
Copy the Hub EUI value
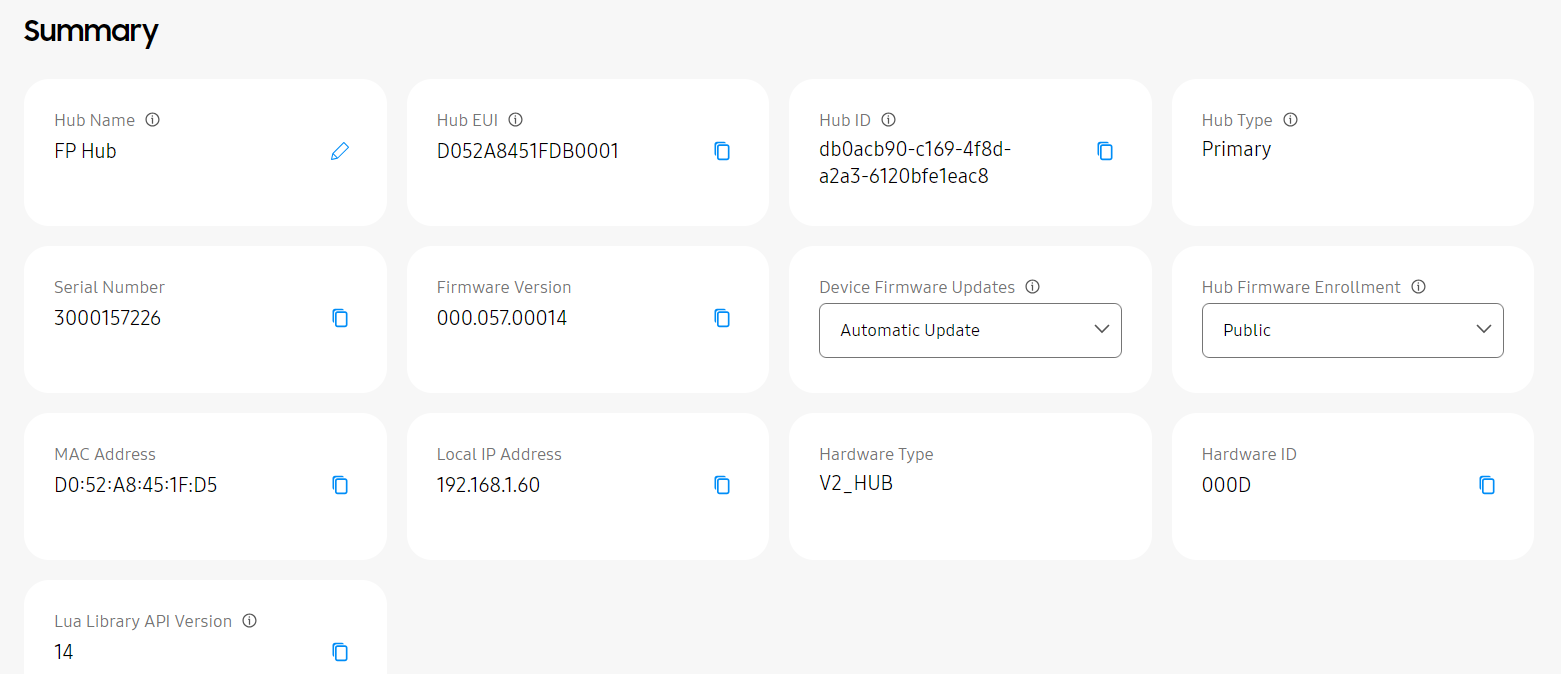pyautogui.click(x=722, y=151)
